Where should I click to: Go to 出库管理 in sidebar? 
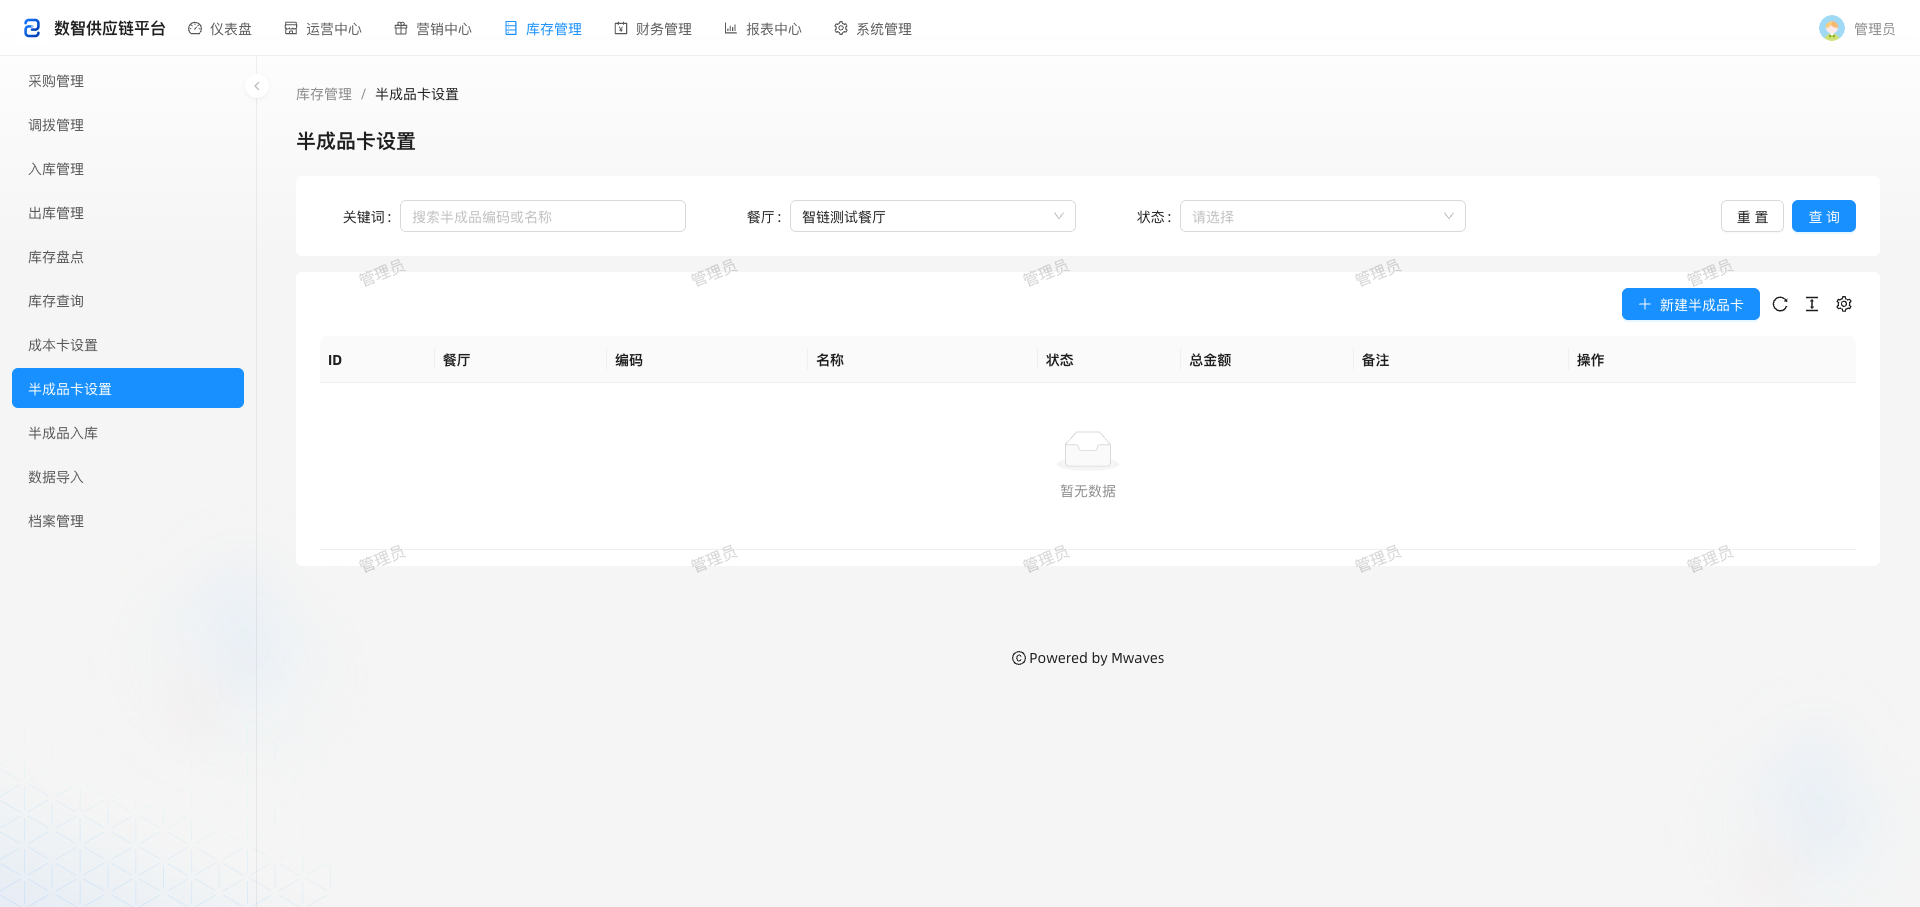click(128, 213)
